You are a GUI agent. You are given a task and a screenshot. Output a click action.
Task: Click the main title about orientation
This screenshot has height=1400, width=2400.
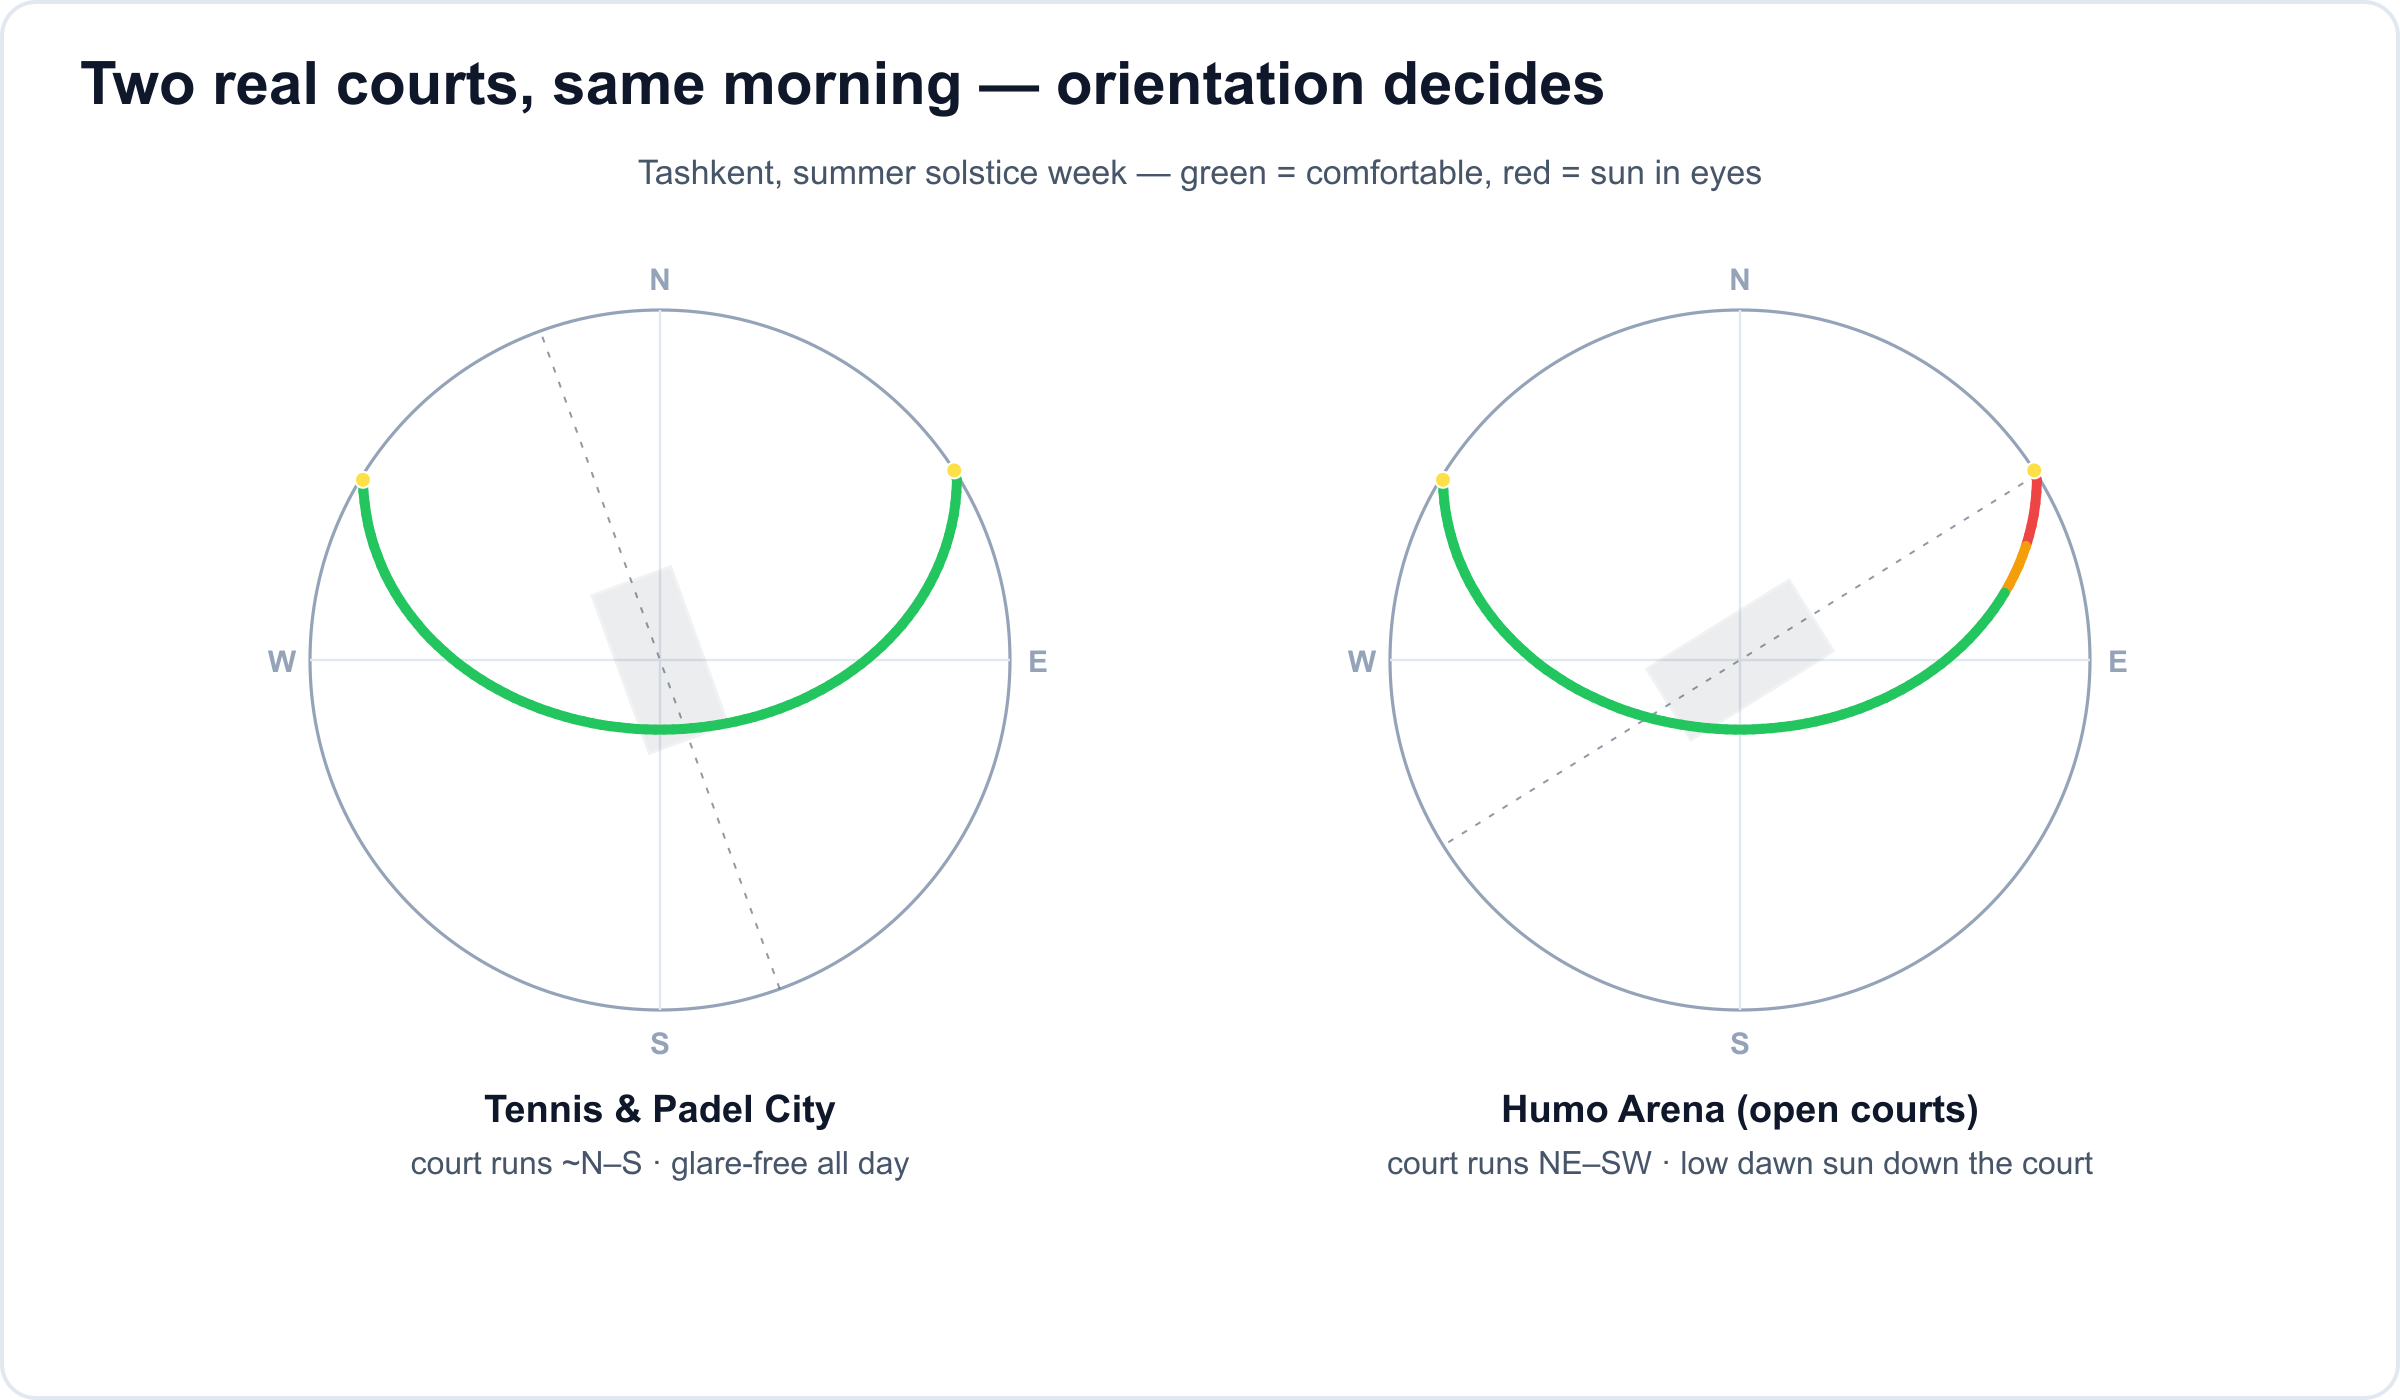click(x=842, y=84)
